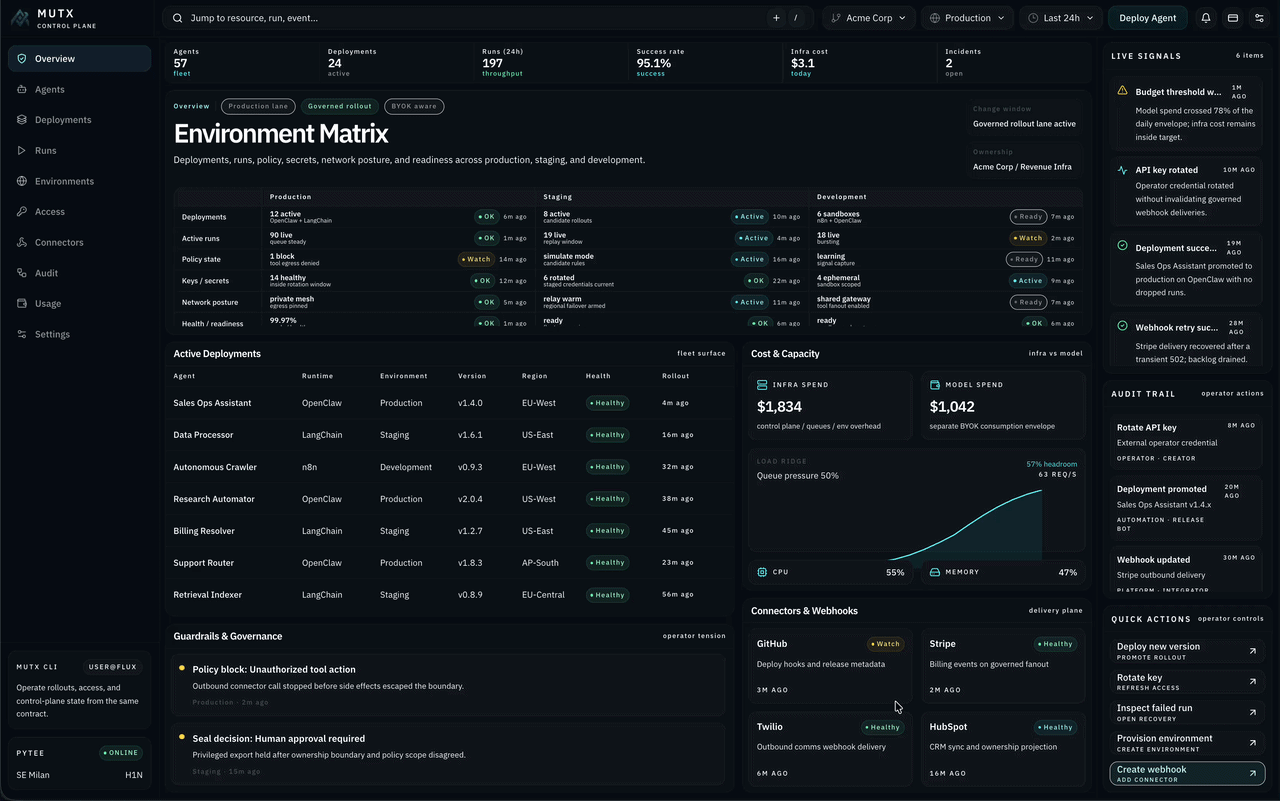
Task: Click the Webhook retry success check icon
Action: click(x=1123, y=326)
